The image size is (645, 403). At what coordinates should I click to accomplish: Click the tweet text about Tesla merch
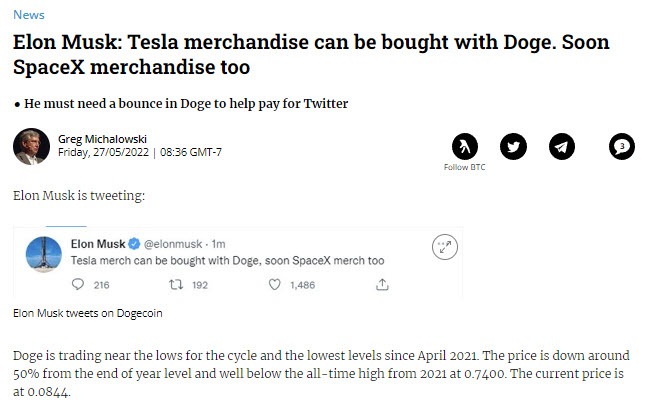coord(227,260)
